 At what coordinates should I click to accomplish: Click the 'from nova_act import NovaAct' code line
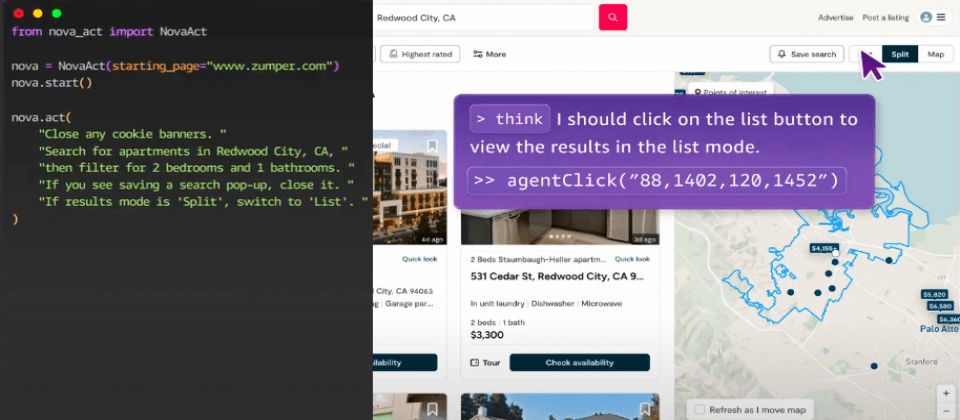(109, 31)
